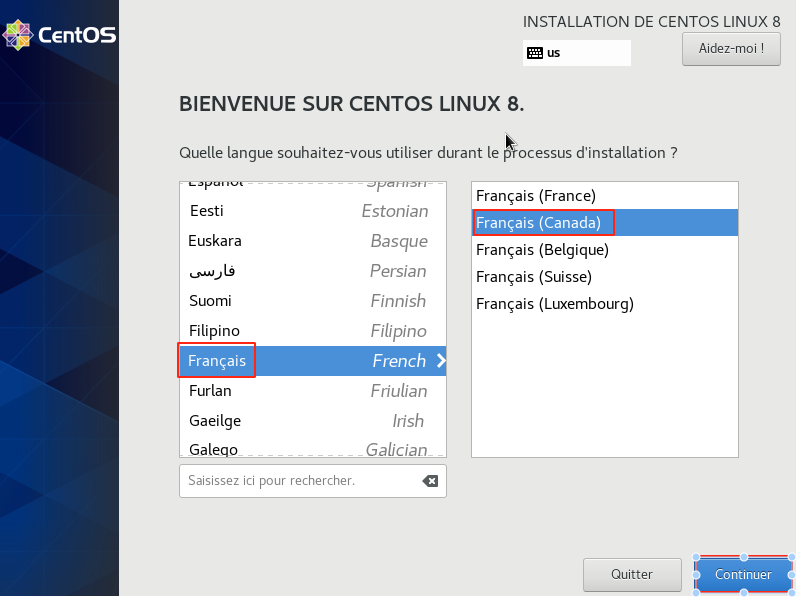Choose Suomi (Finnish) language

point(210,301)
